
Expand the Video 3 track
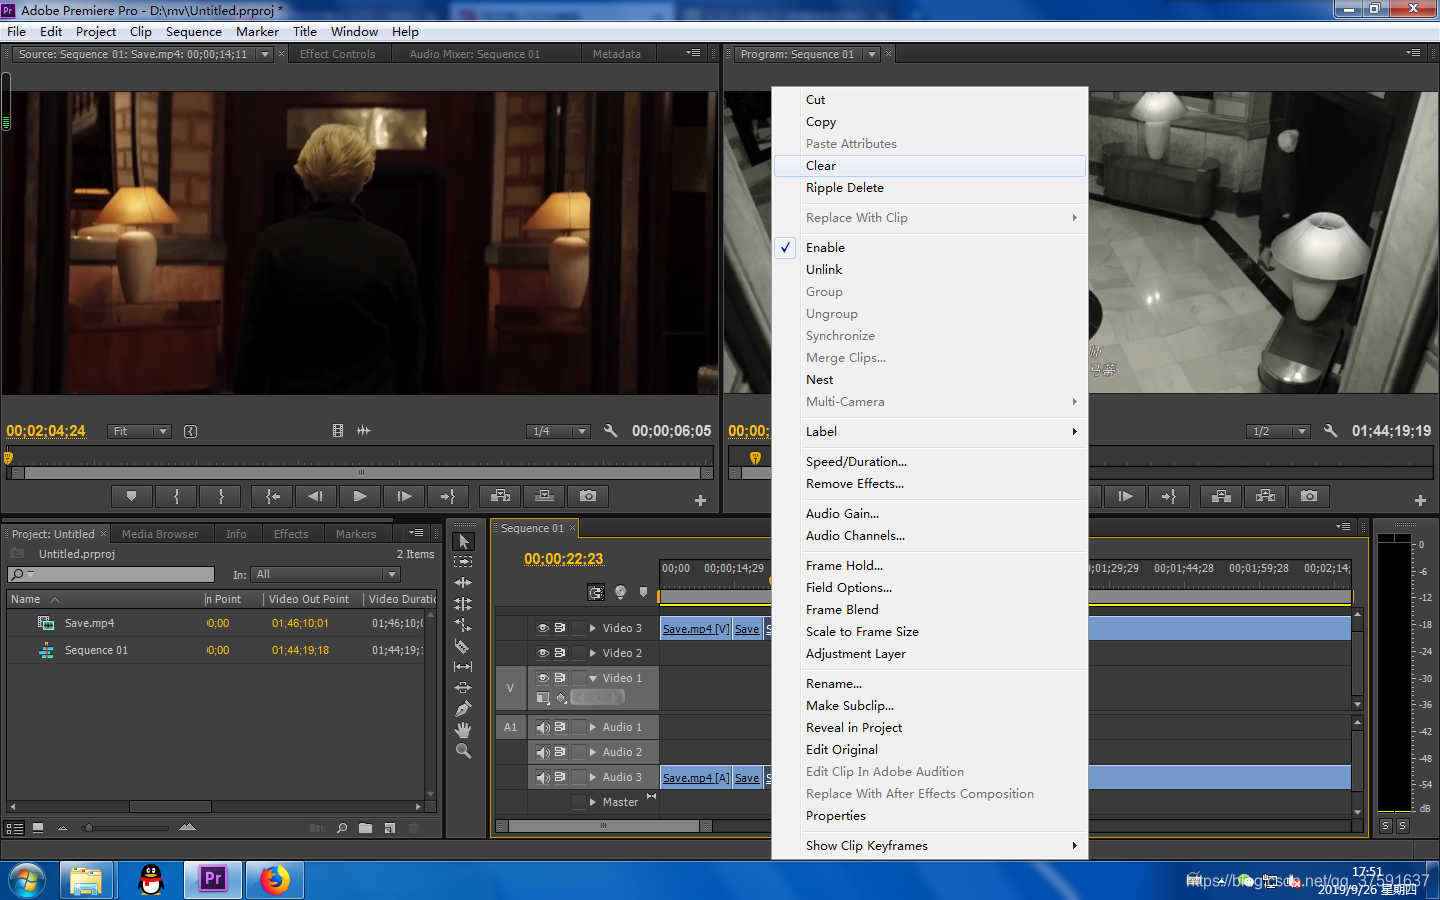593,628
